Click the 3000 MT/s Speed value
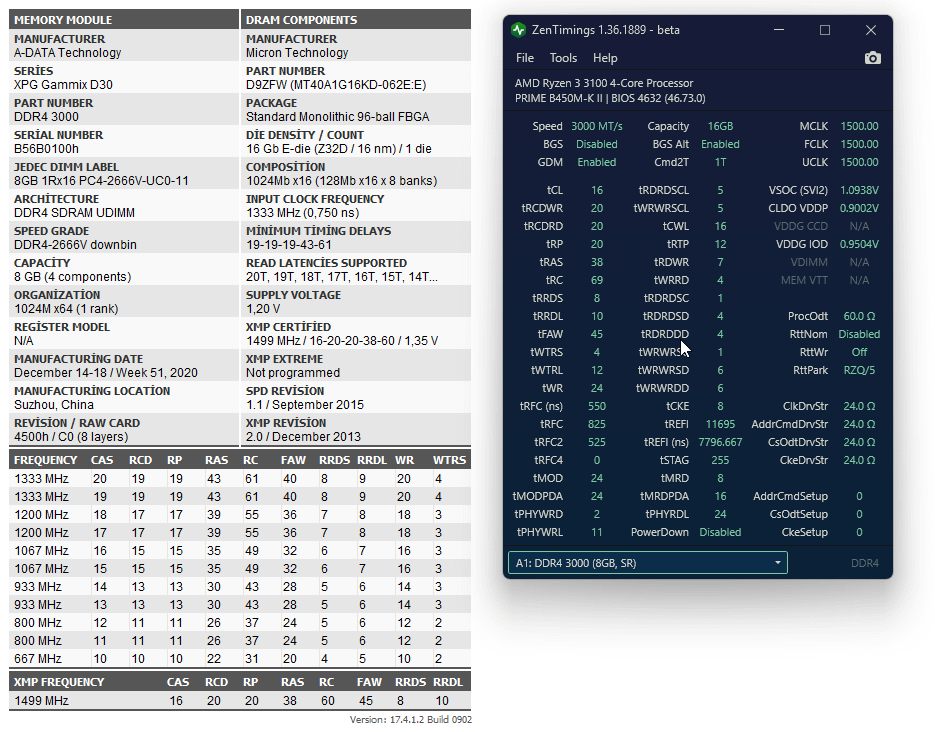Viewport: 935px width, 732px height. 596,126
